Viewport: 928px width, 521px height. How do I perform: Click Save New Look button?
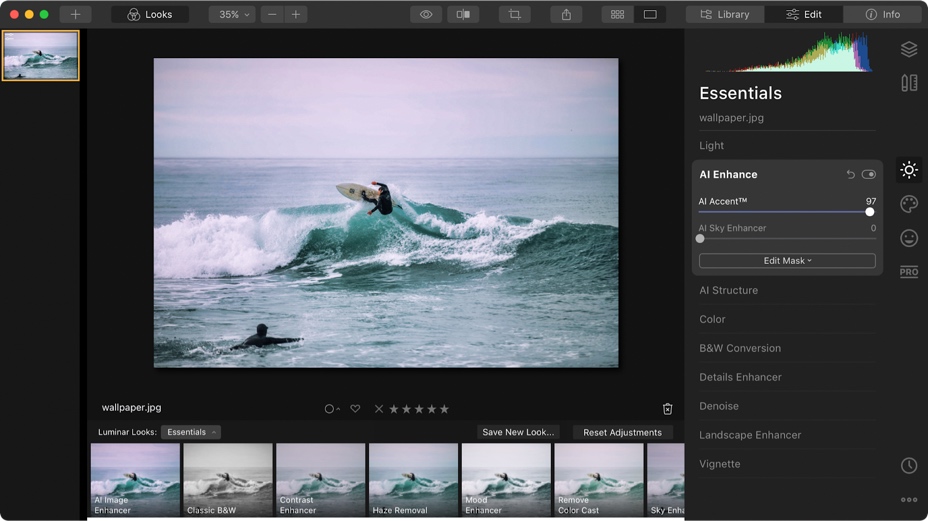coord(518,432)
